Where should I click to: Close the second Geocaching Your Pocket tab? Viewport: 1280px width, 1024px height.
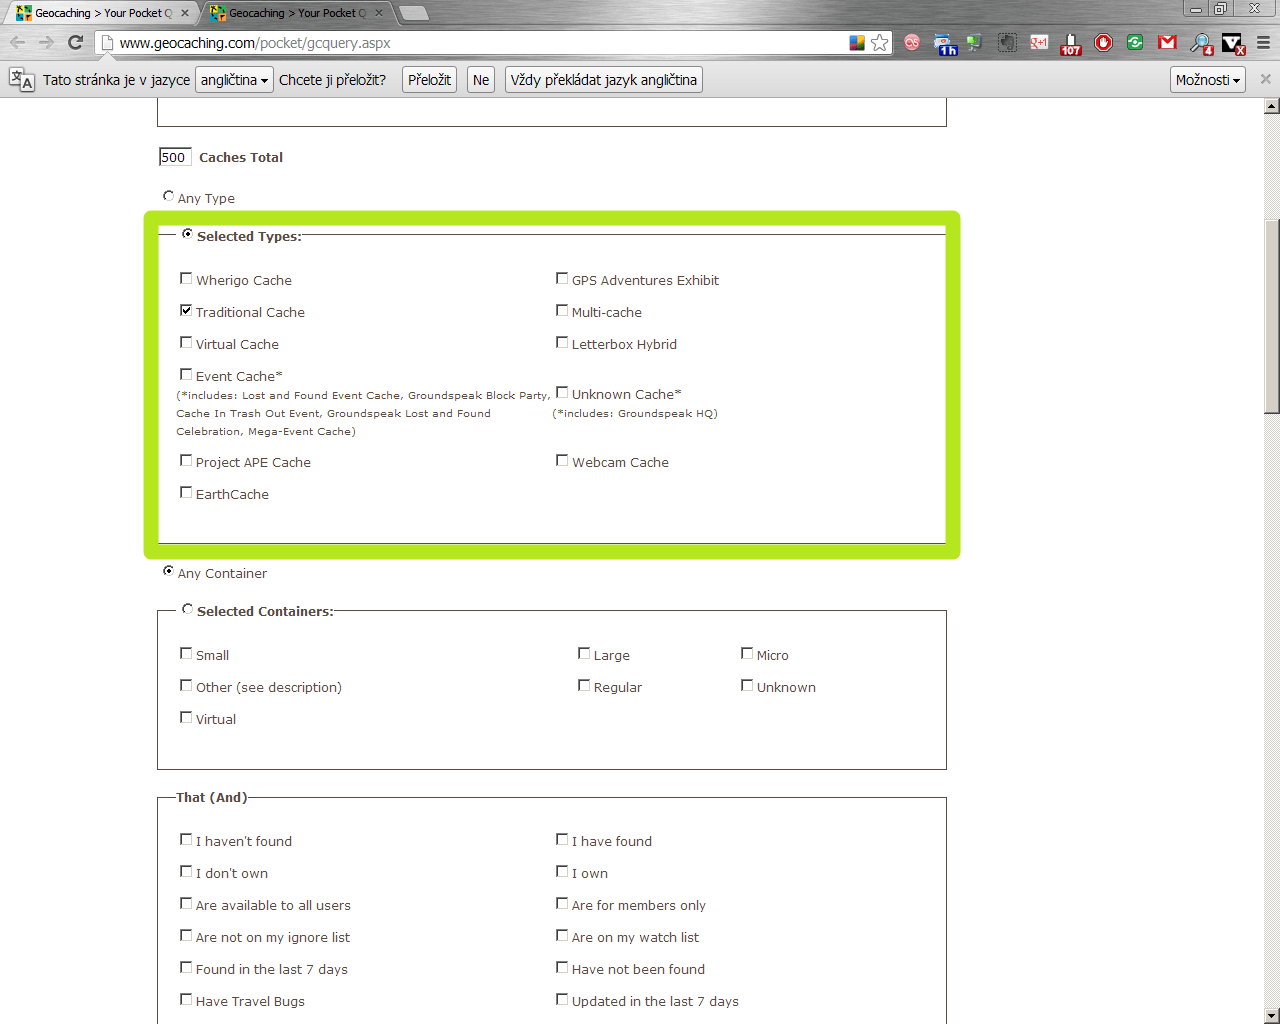click(379, 13)
